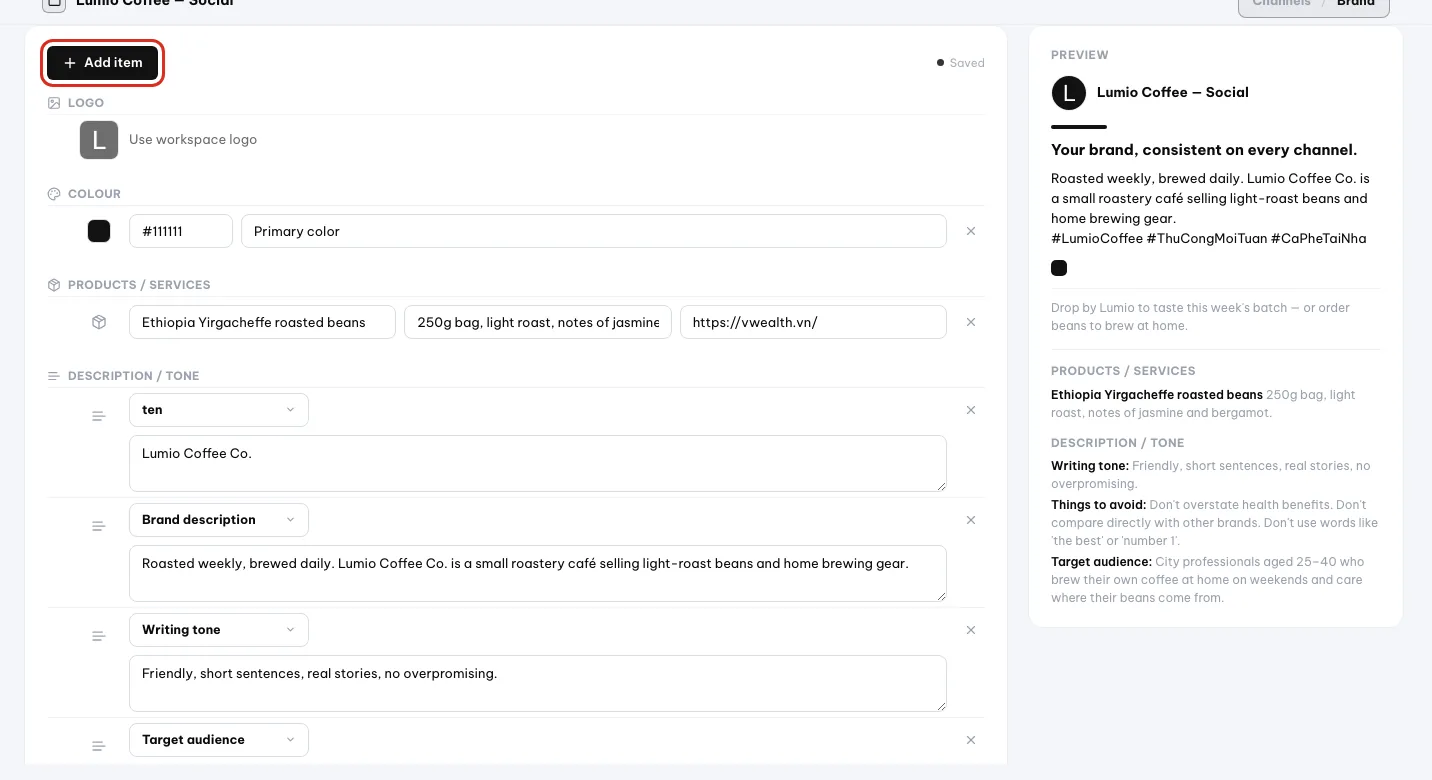
Task: Click the '250g bag, light roast' description field
Action: [538, 322]
